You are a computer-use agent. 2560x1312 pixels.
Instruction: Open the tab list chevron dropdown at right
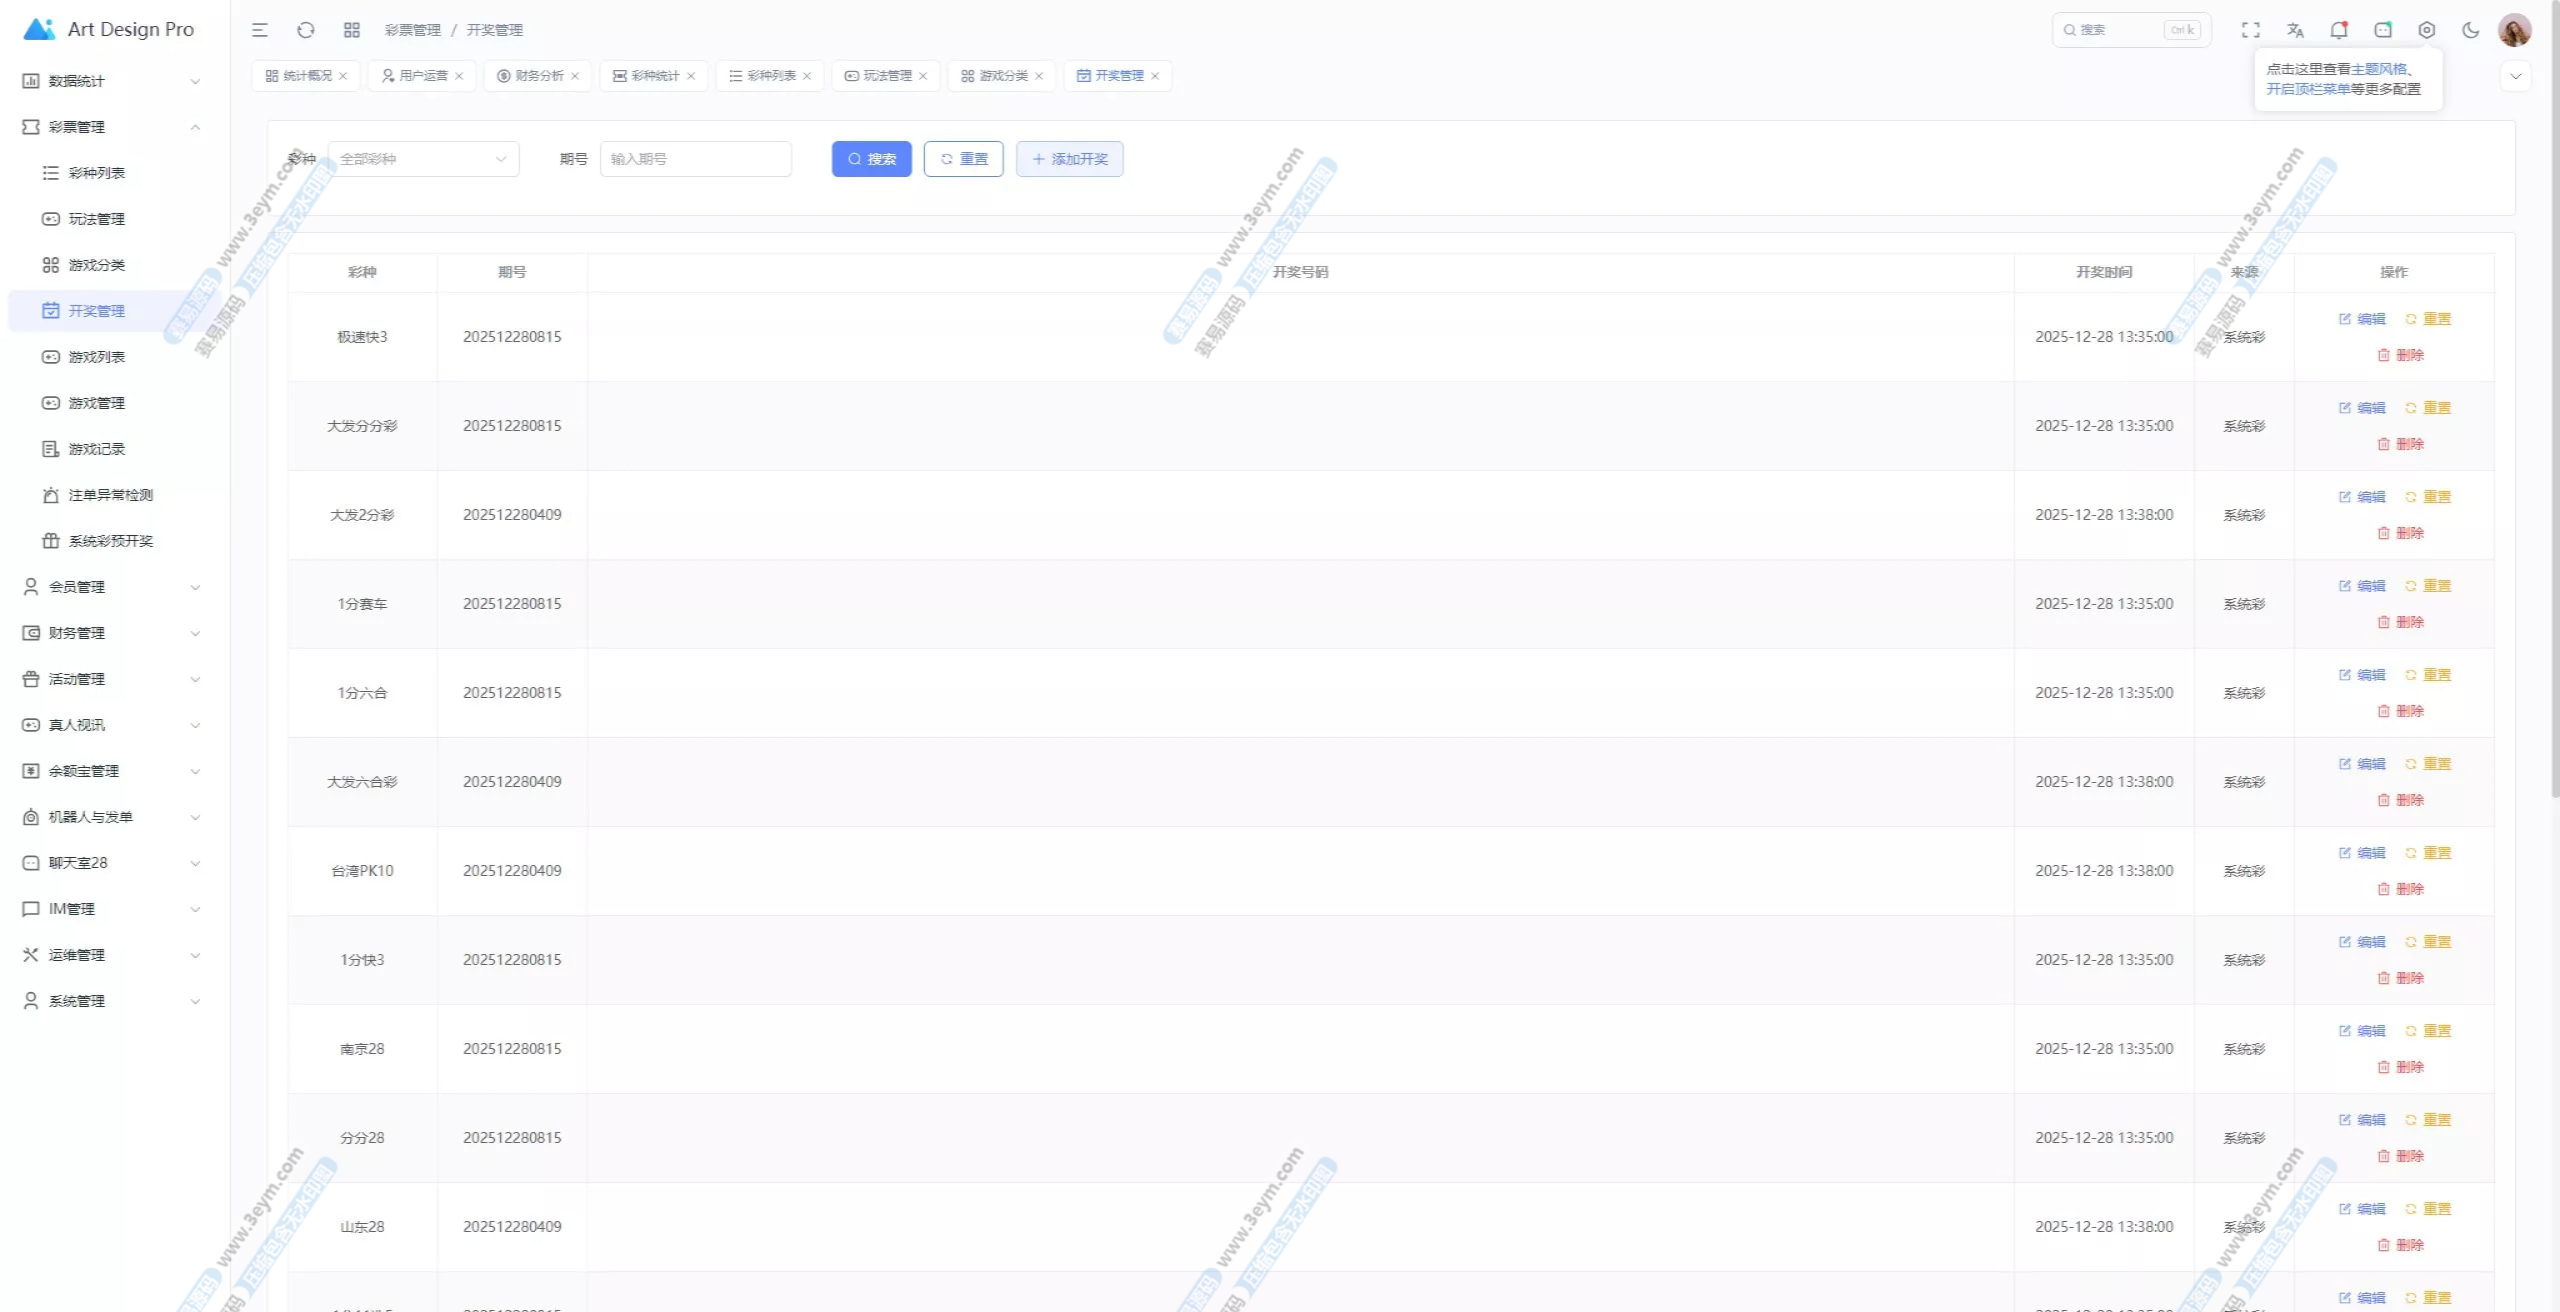coord(2516,76)
